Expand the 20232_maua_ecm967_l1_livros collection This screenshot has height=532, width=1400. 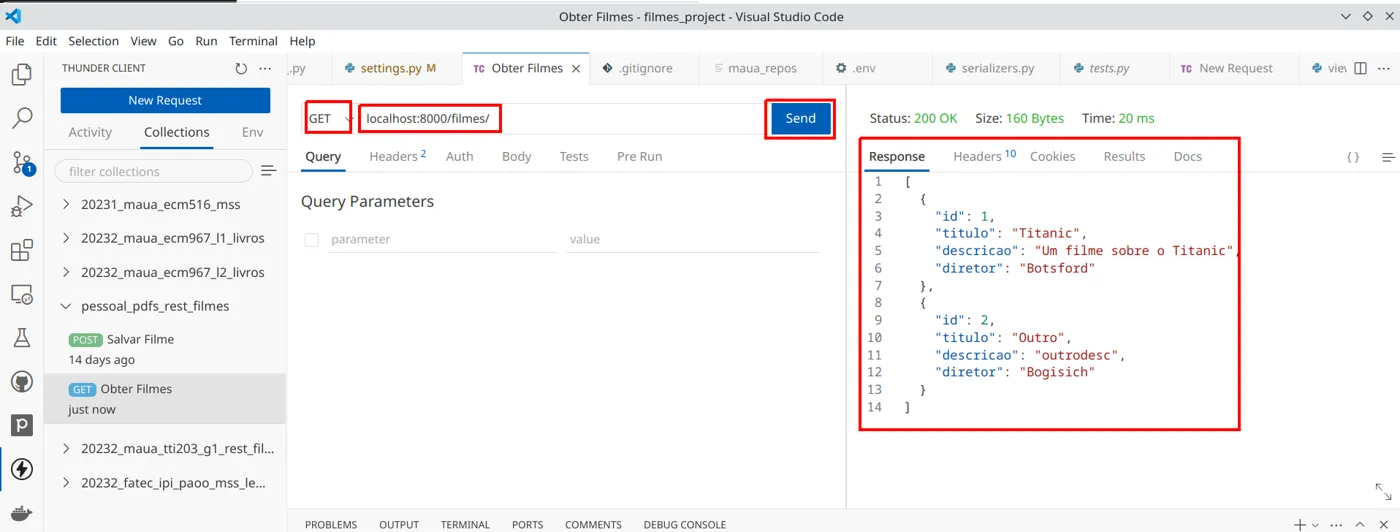pyautogui.click(x=165, y=238)
